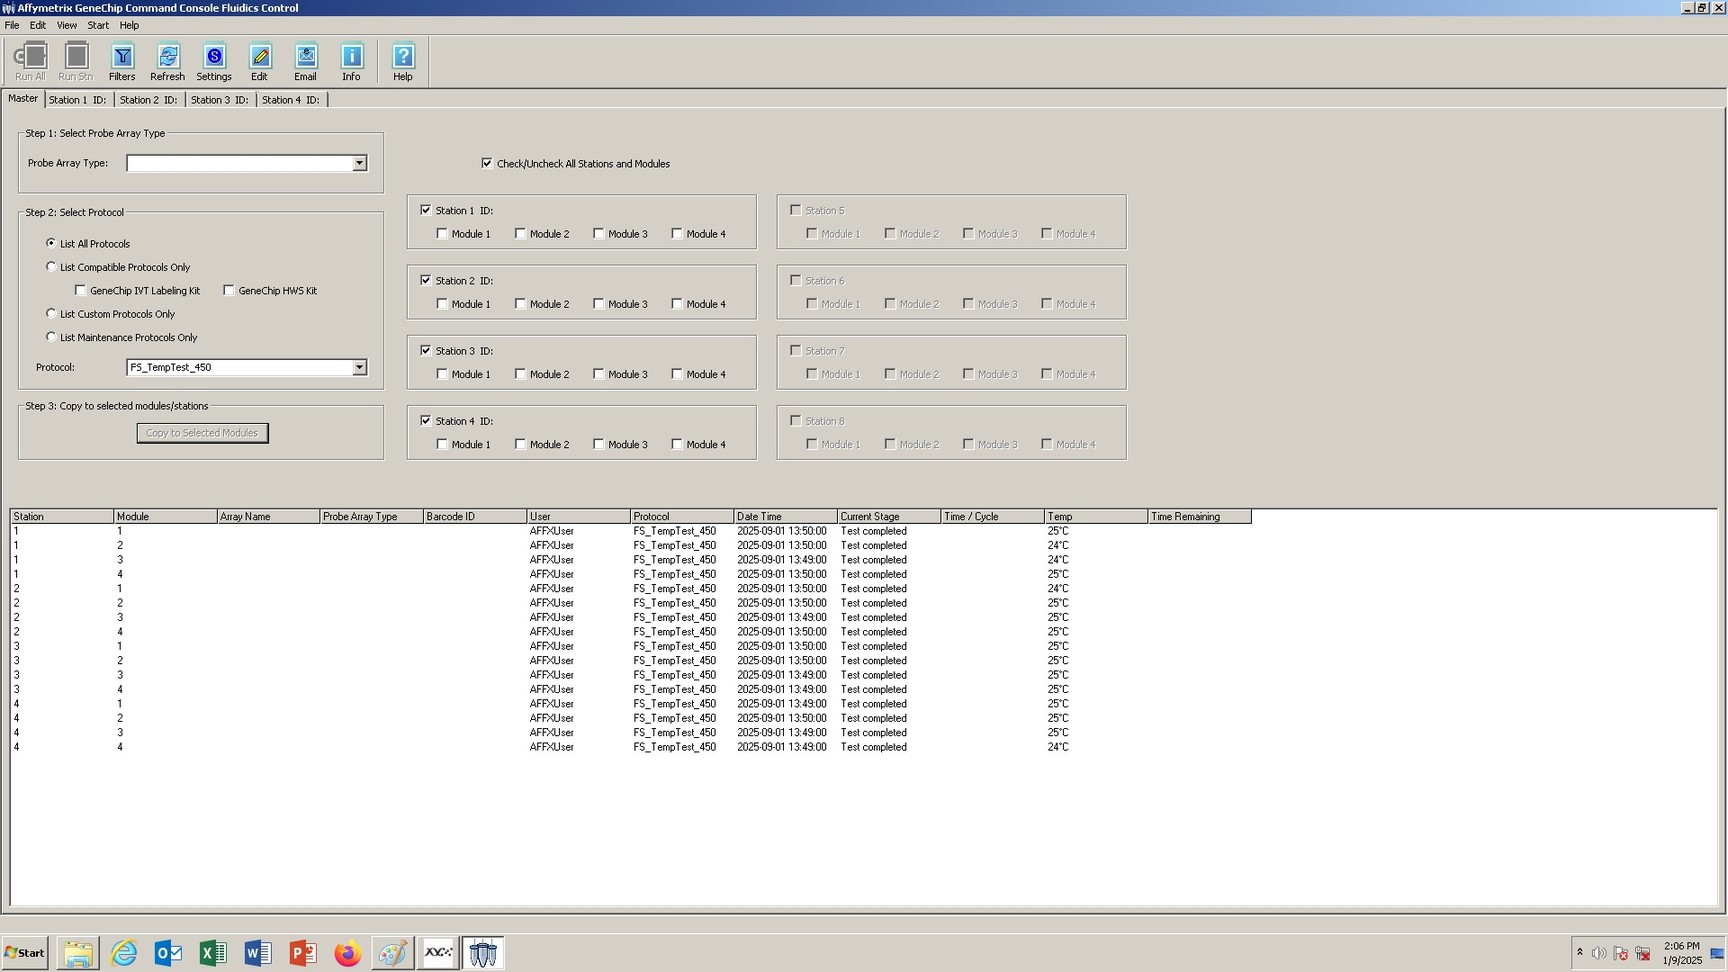
Task: Open the XX application from taskbar
Action: click(x=438, y=953)
